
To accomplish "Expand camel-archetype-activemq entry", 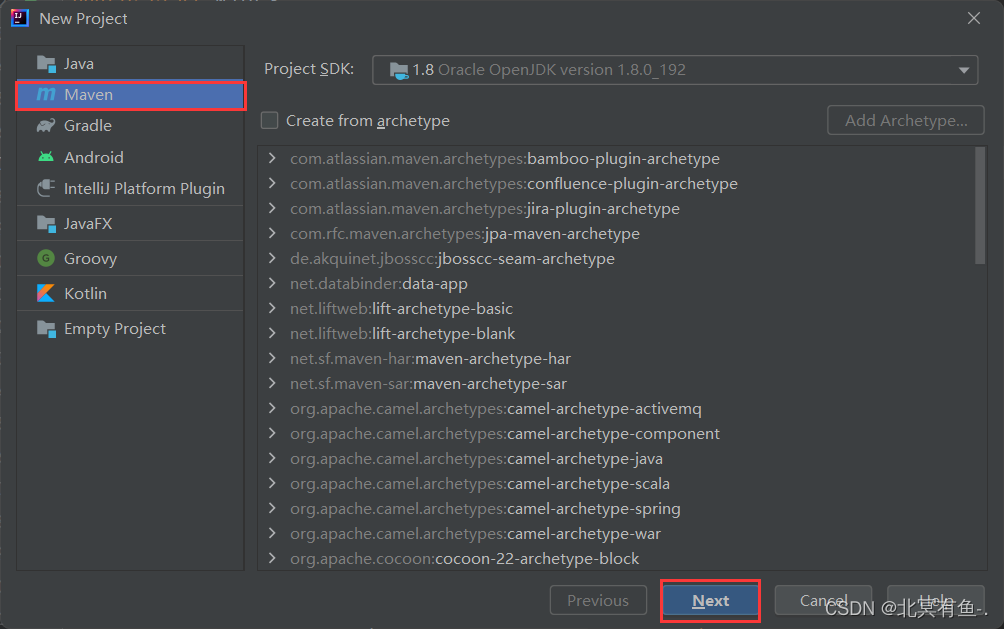I will click(x=272, y=408).
